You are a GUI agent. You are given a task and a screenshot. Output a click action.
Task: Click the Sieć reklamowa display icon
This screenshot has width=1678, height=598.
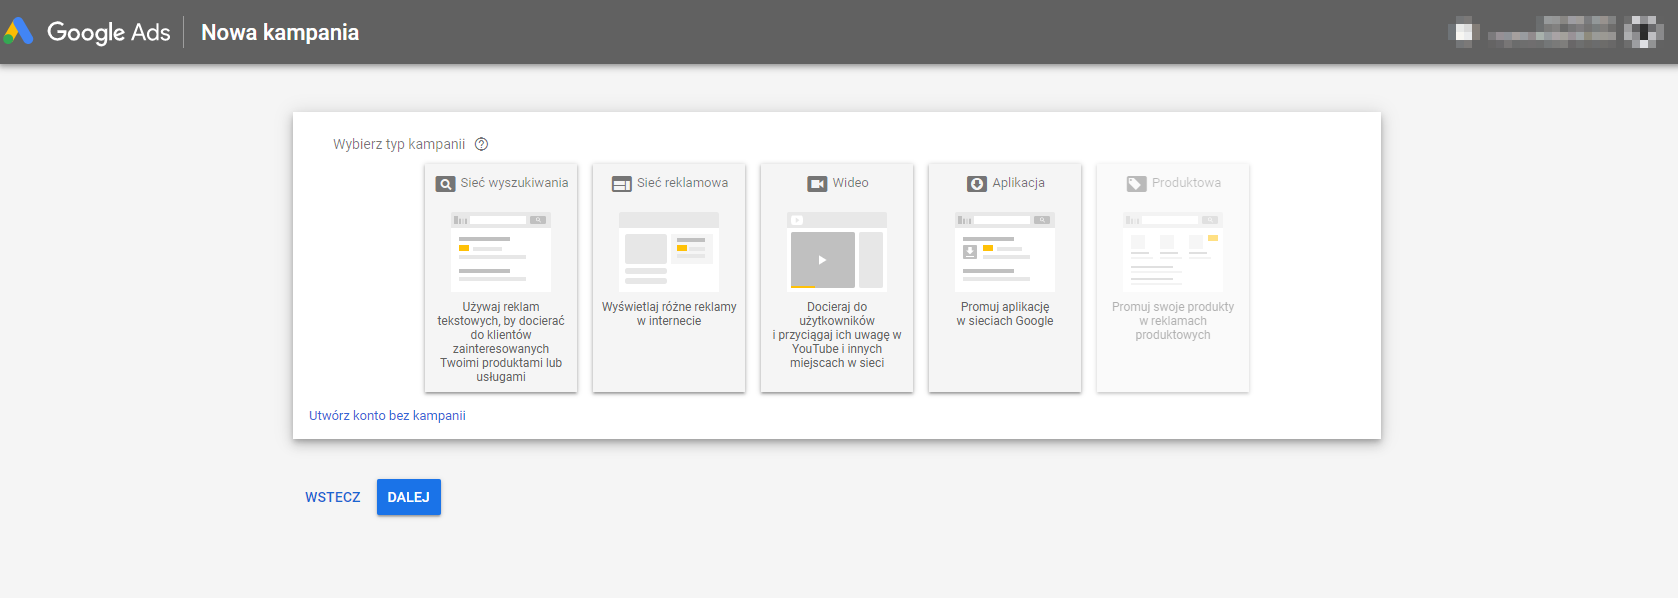[621, 184]
